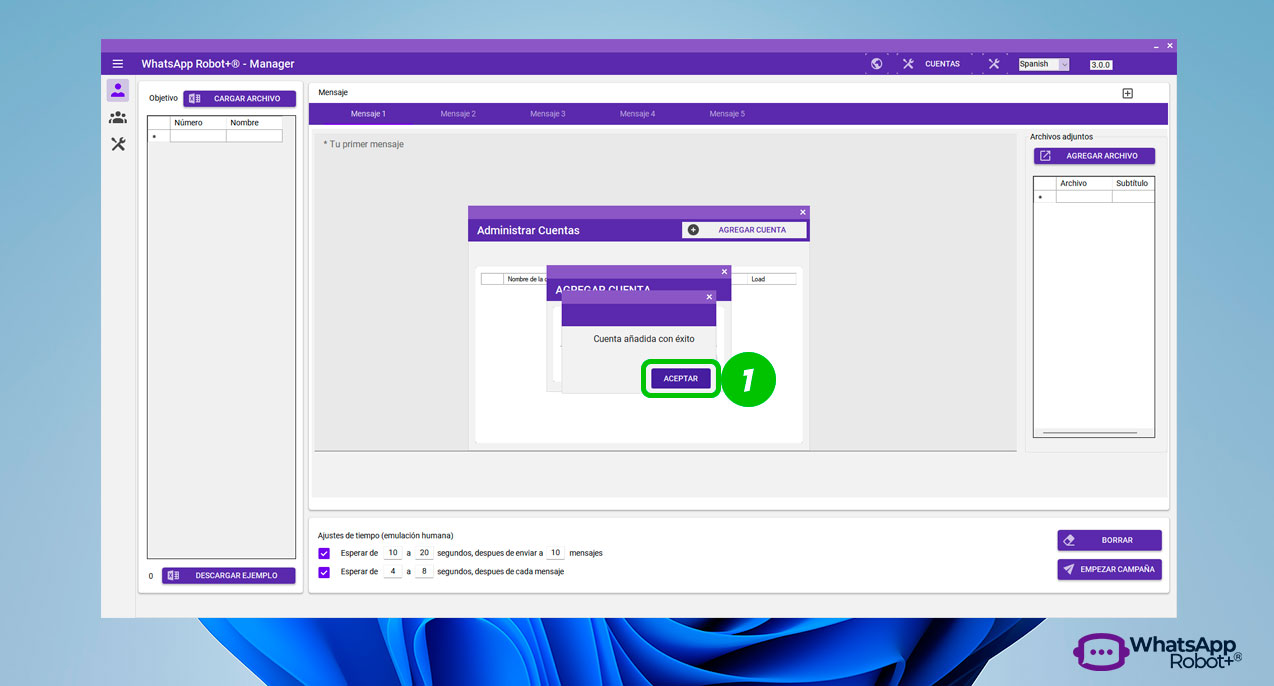Click the version box showing 3.0.0
Viewport: 1274px width, 686px height.
1100,64
